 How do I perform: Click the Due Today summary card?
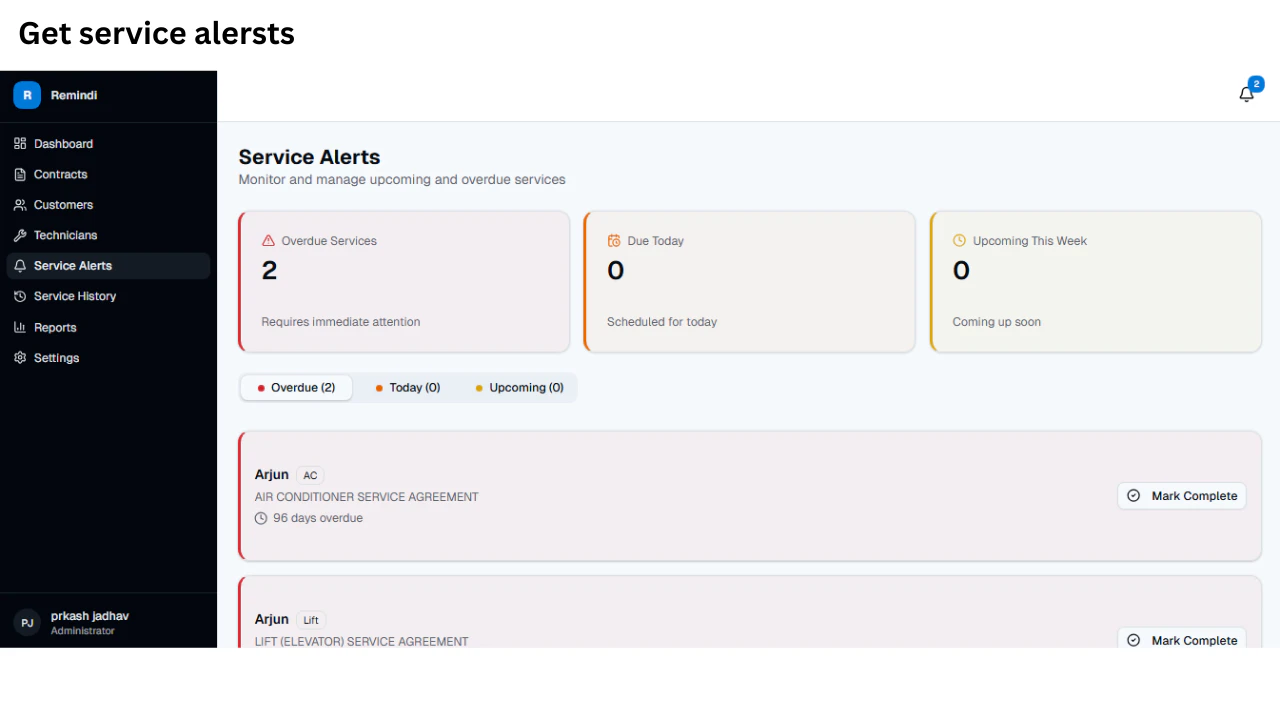749,281
